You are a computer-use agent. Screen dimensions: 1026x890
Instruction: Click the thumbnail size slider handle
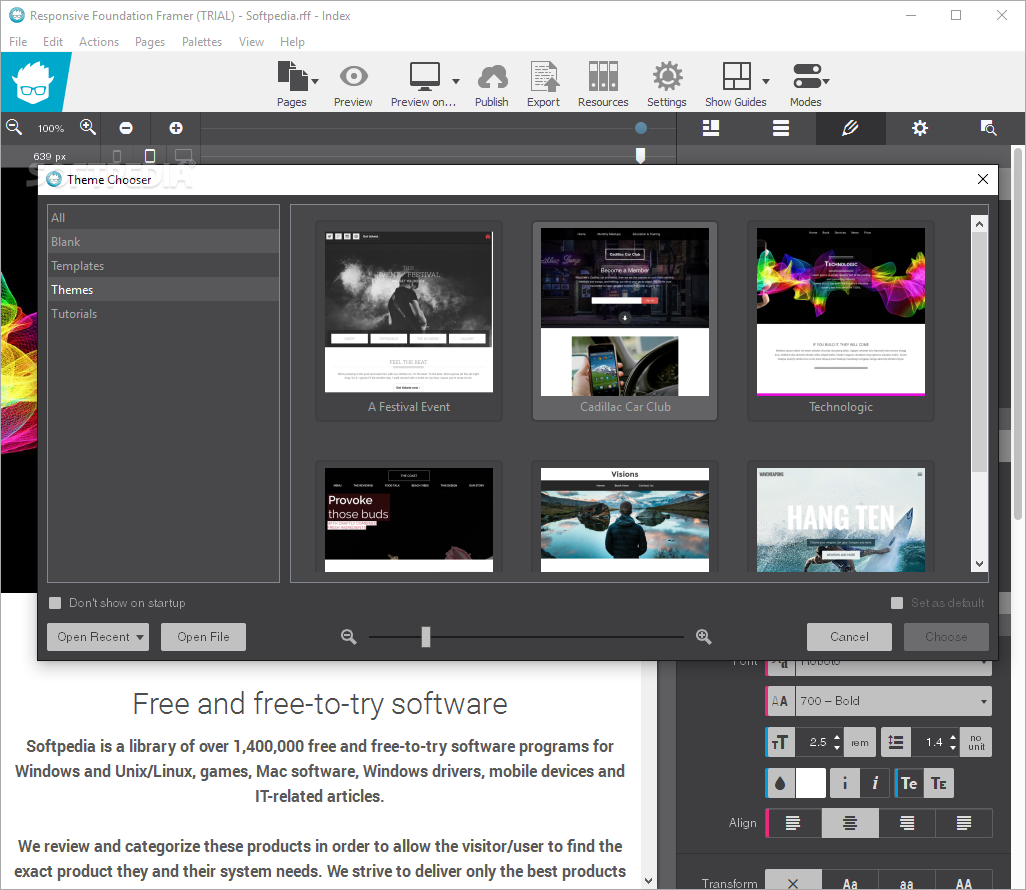[426, 637]
